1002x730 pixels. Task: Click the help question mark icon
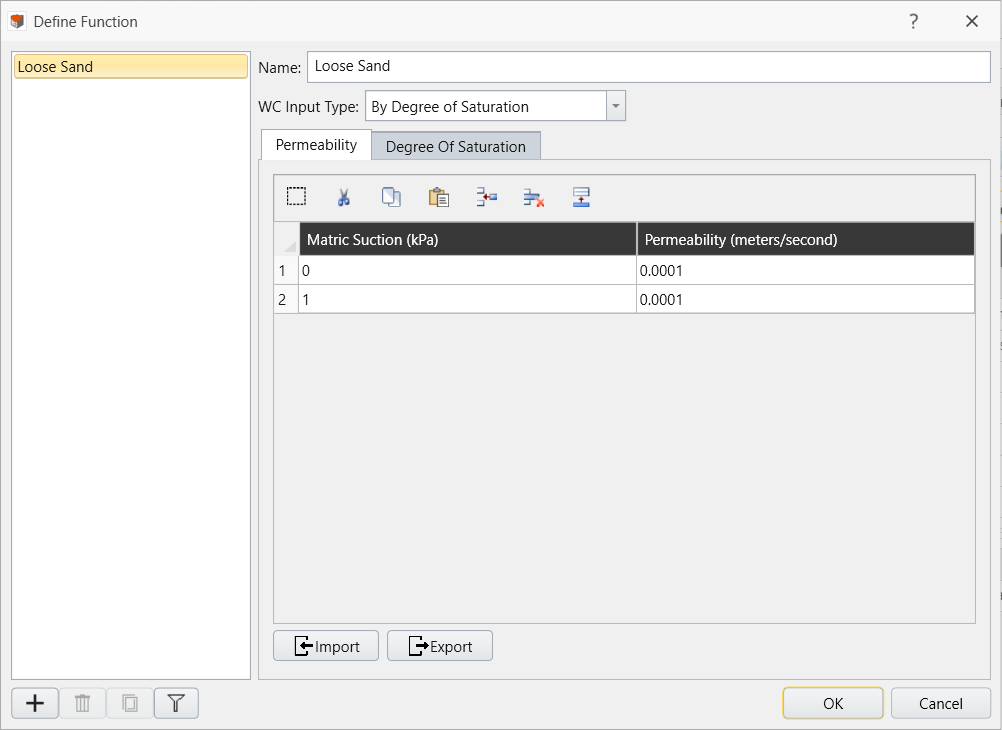(x=914, y=21)
